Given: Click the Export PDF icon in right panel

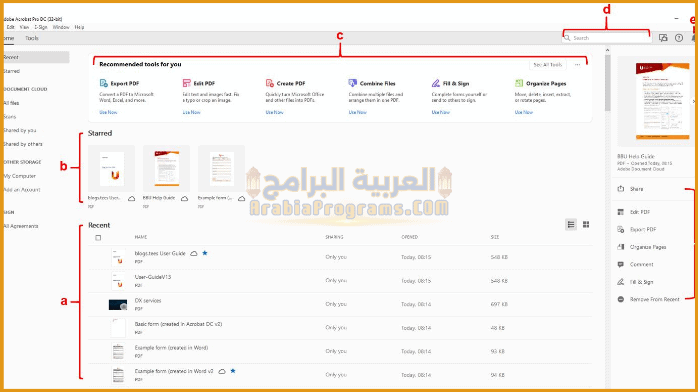Looking at the screenshot, I should click(x=621, y=229).
